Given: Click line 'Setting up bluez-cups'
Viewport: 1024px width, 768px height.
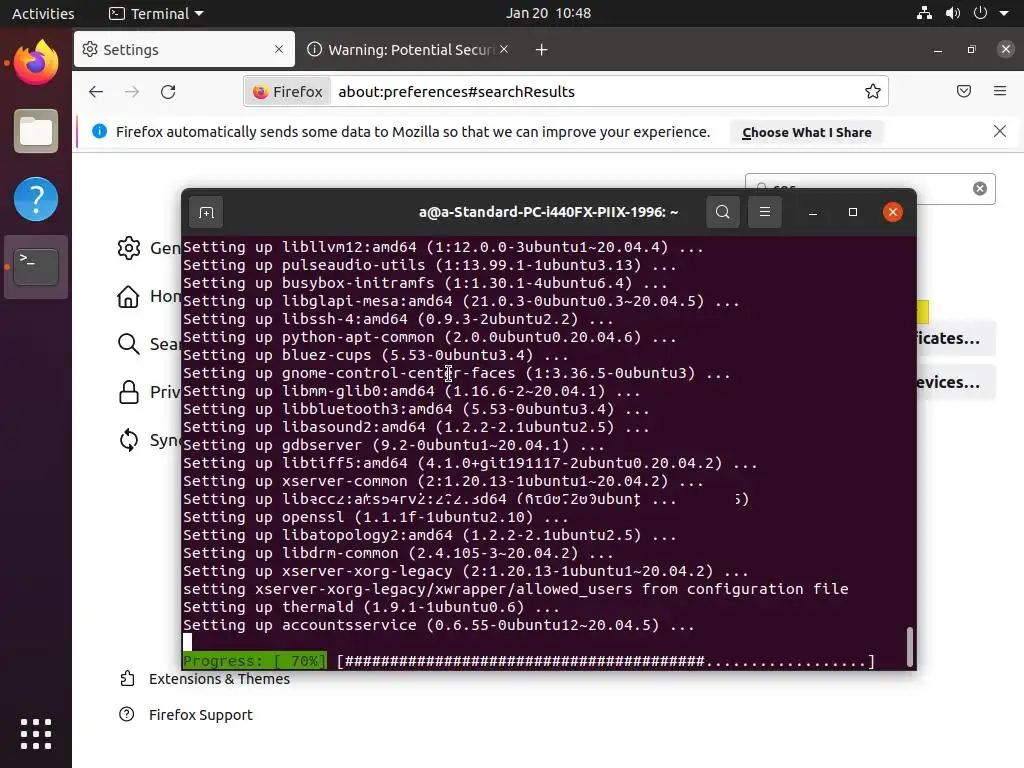Looking at the screenshot, I should [x=376, y=355].
